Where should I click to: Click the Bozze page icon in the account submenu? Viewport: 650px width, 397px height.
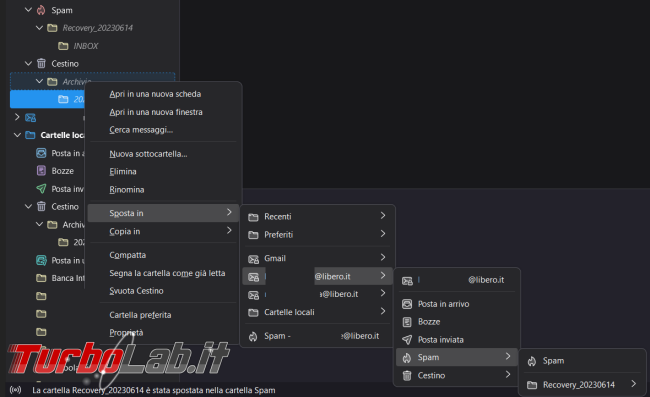407,322
